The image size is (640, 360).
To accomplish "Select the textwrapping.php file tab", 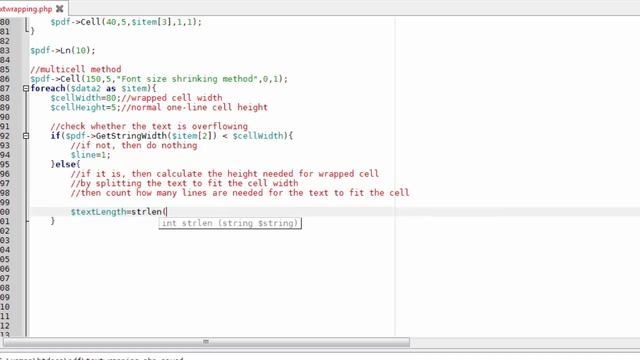I will click(26, 9).
